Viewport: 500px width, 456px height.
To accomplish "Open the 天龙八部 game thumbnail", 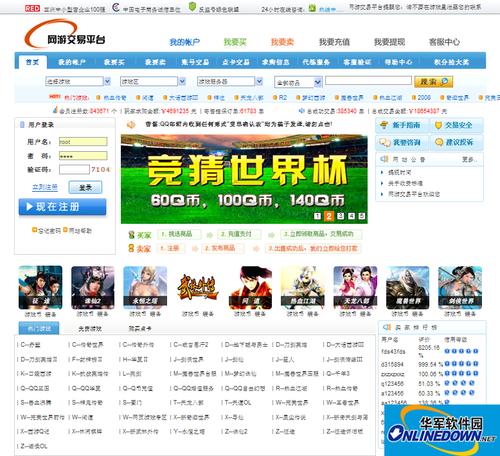I will 355,287.
